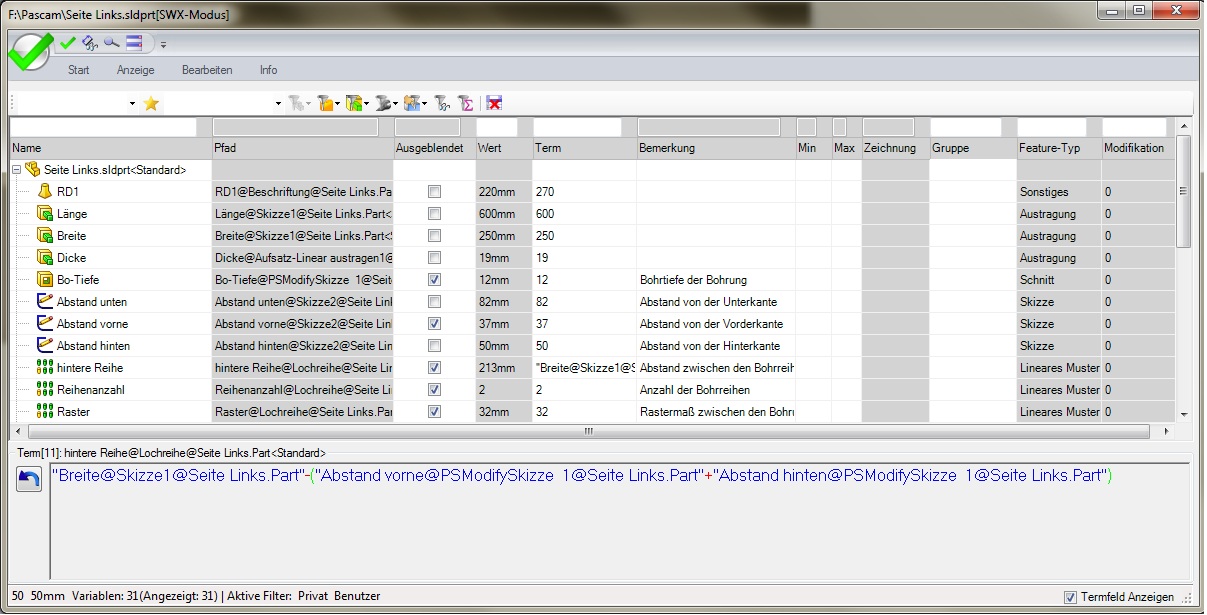Collapse the Seite Links.sldprt tree node

point(16,170)
